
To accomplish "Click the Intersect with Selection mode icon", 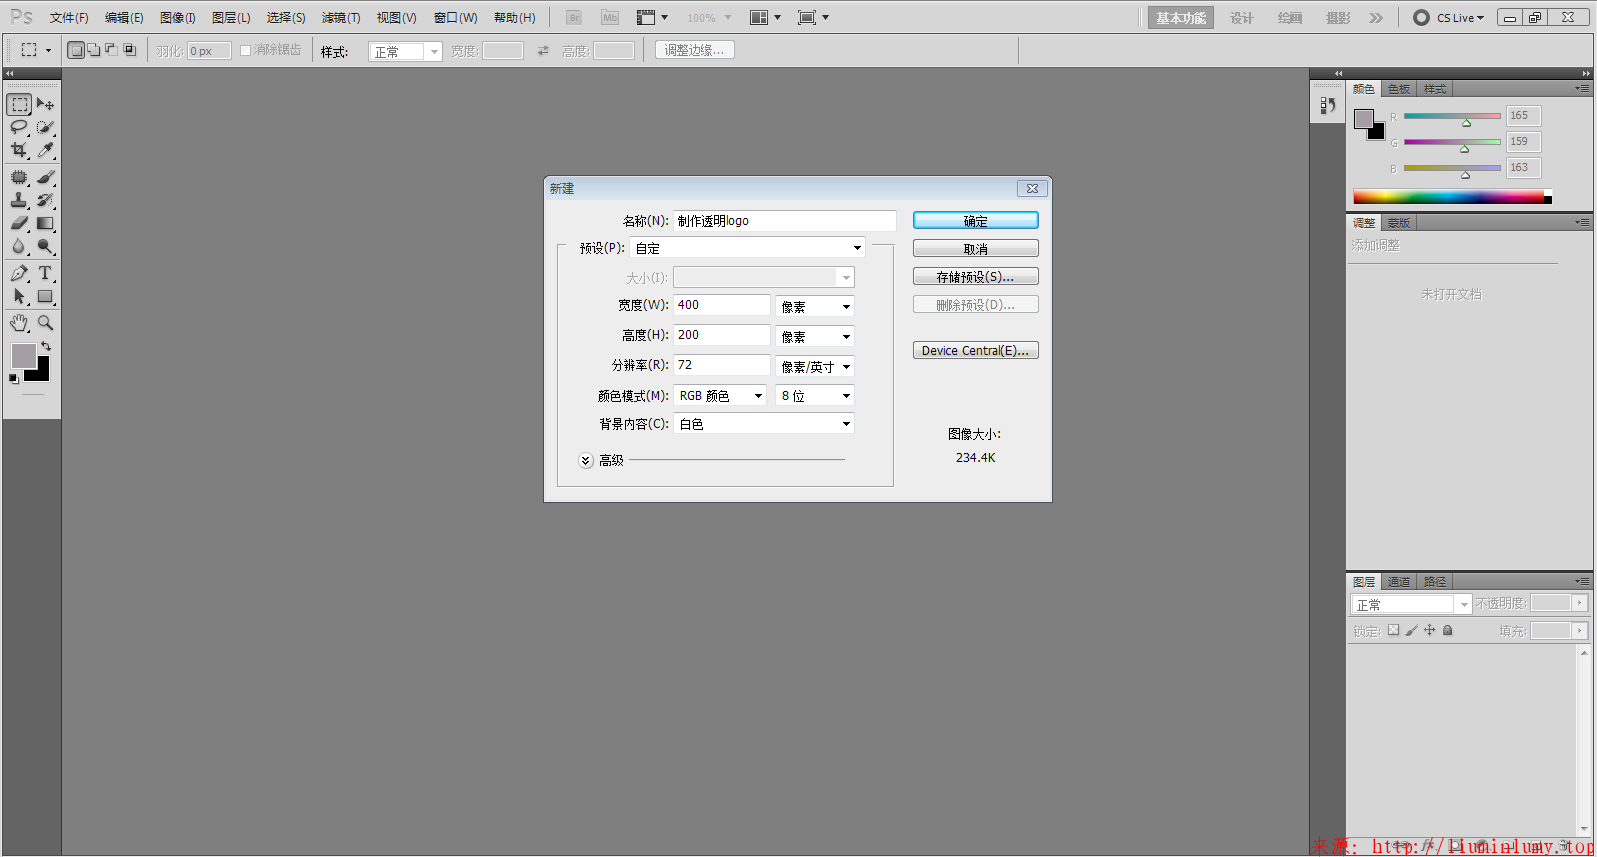I will coord(129,50).
